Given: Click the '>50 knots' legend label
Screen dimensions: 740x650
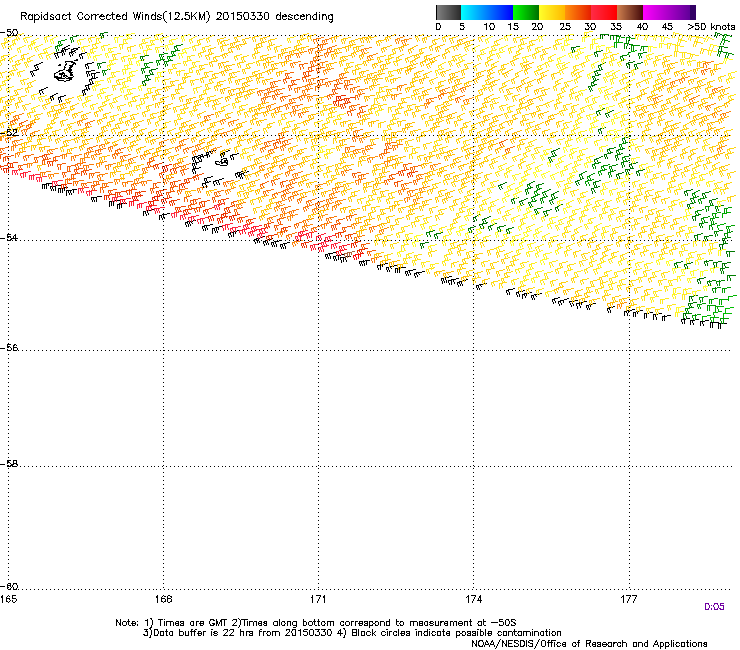Looking at the screenshot, I should [x=711, y=27].
